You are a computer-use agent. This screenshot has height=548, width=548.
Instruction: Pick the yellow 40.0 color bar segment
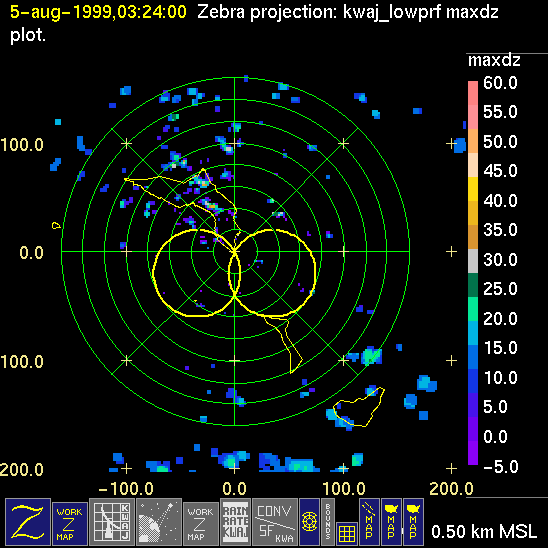coord(473,189)
